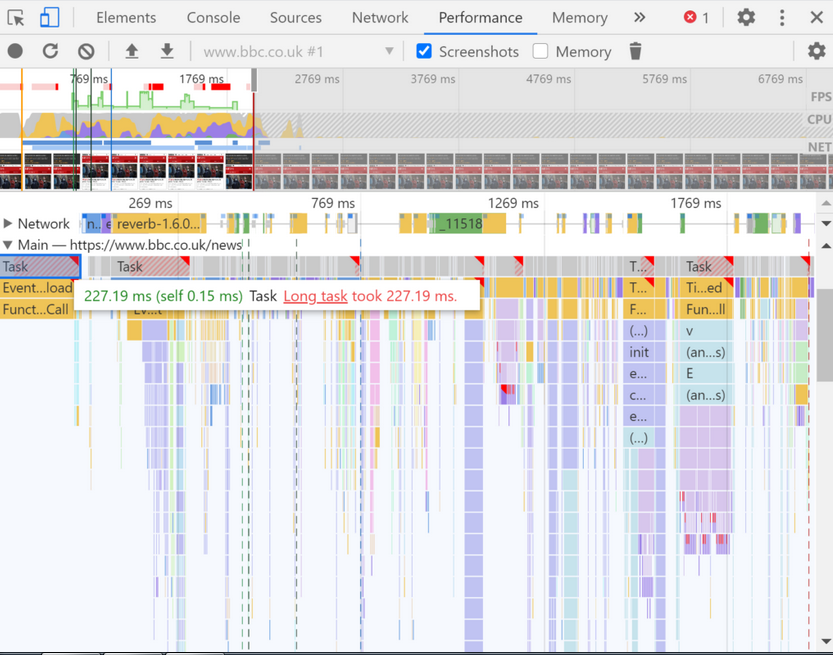833x655 pixels.
Task: Show more DevTools tabs via double chevron
Action: click(640, 18)
